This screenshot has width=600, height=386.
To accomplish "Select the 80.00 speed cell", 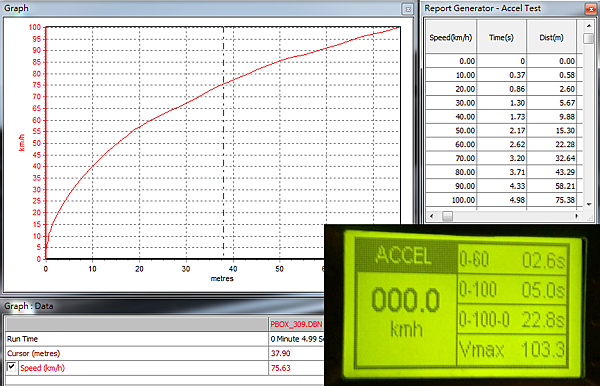I will (x=451, y=172).
